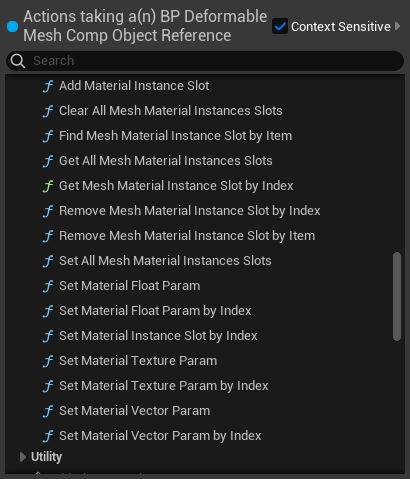Click the magnifying glass search icon

(18, 61)
